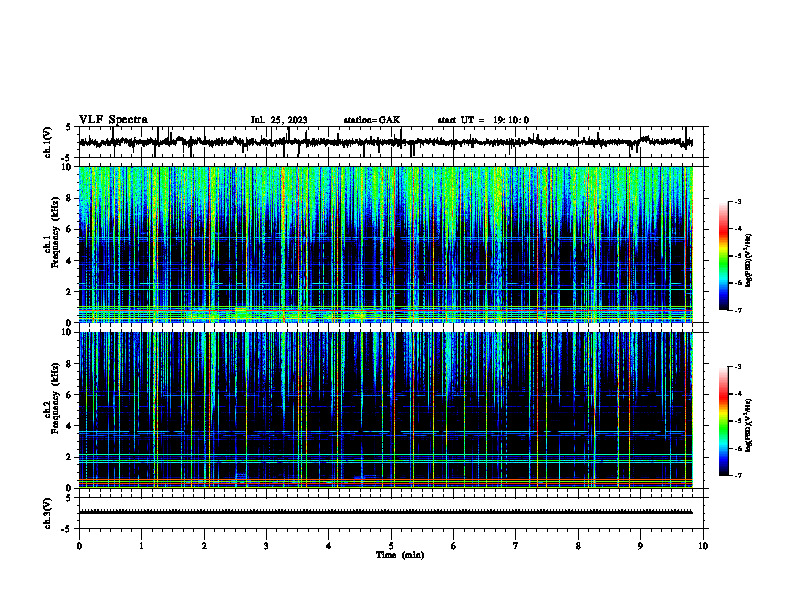Click the ch.3(V) axis label

coord(48,513)
